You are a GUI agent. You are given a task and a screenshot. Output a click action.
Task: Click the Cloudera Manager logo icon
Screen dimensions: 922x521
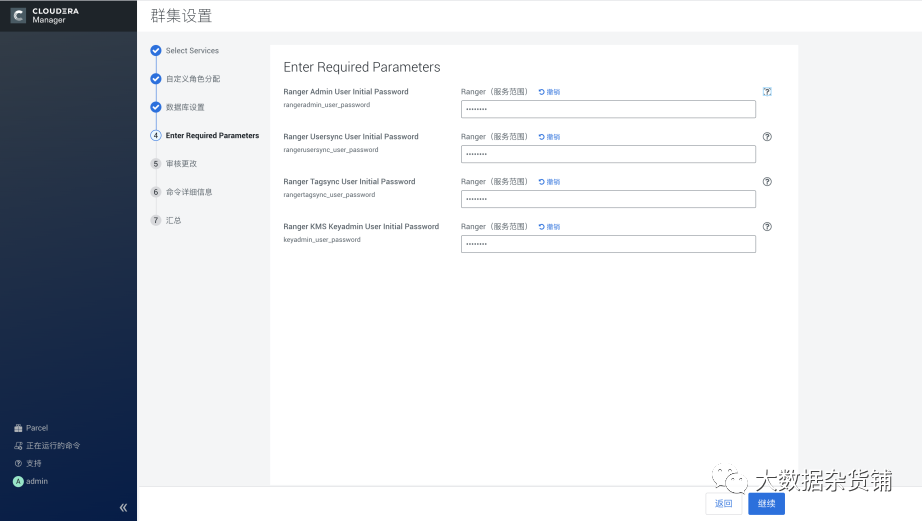click(x=18, y=15)
